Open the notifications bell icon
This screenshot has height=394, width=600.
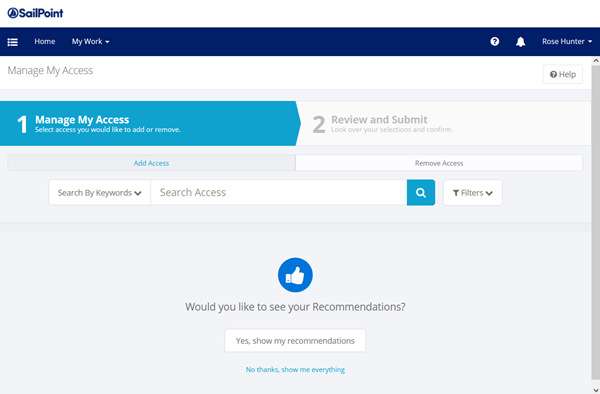520,42
